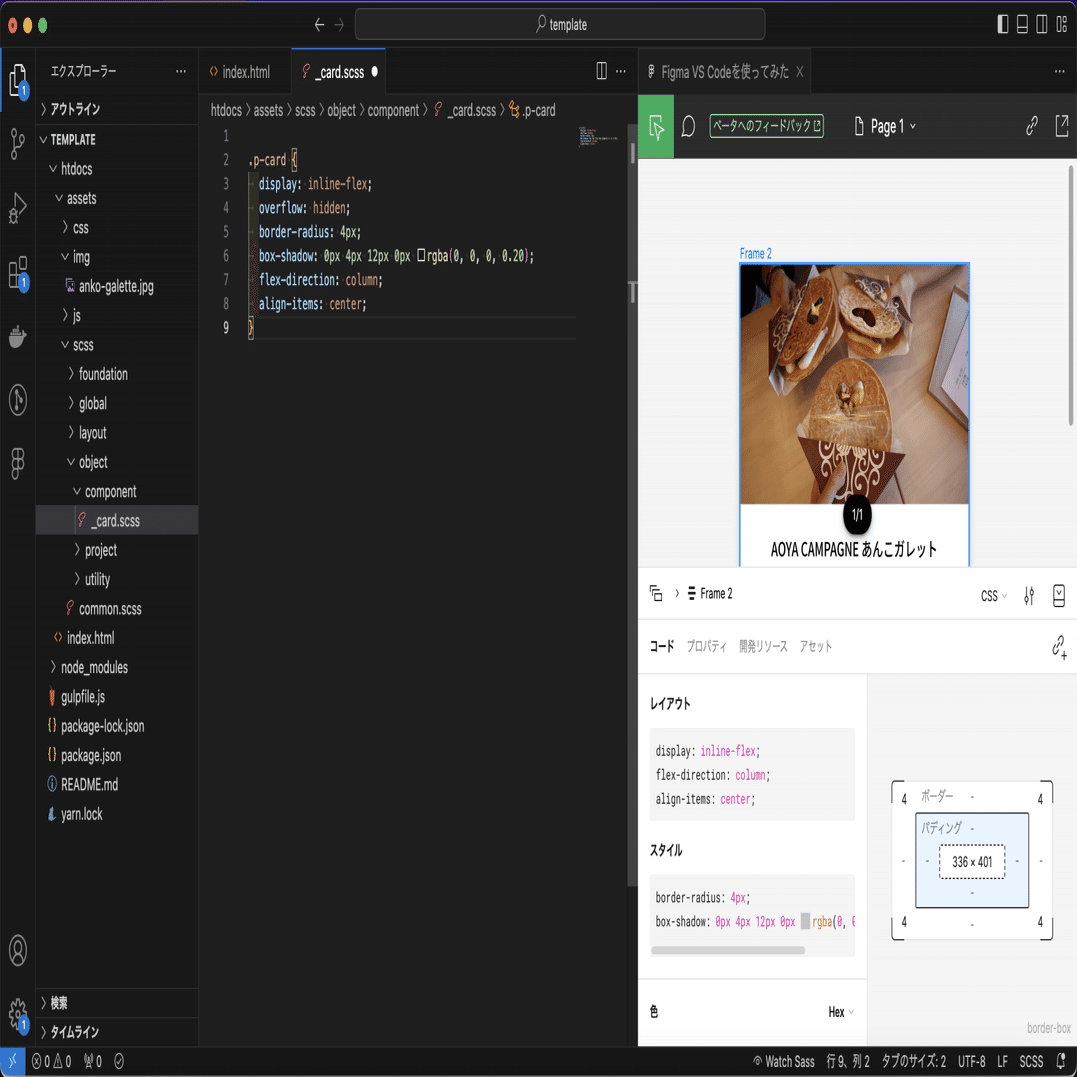
Task: Click the panel dock icon next to settings
Action: tap(1058, 595)
